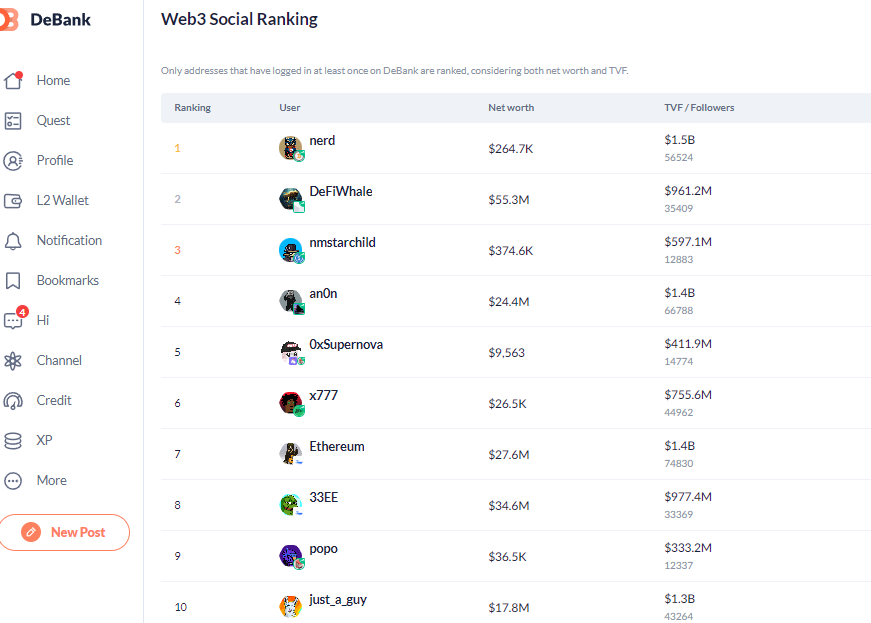Expand the More menu item
The width and height of the screenshot is (871, 623).
point(35,480)
